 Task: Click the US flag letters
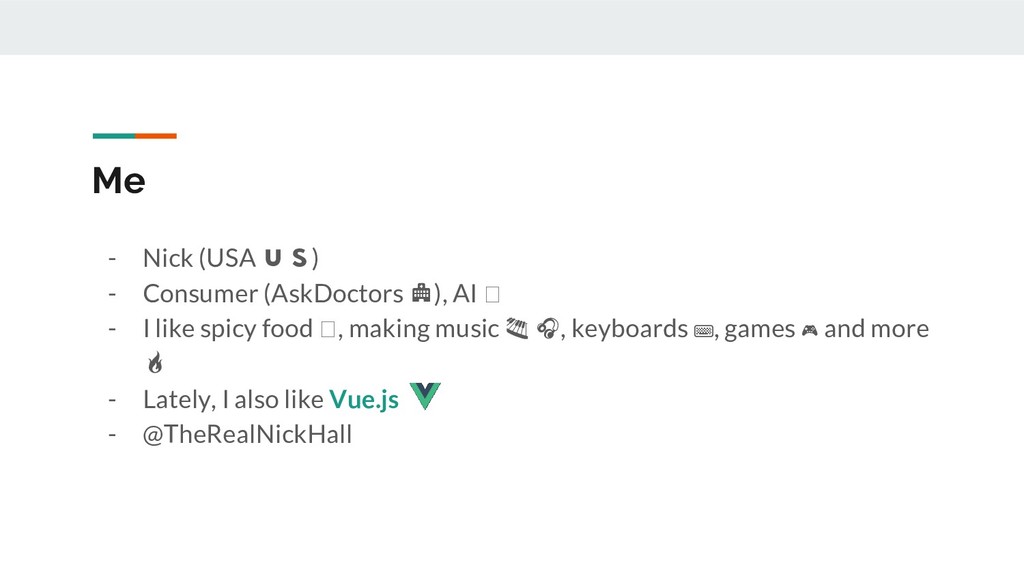(286, 258)
